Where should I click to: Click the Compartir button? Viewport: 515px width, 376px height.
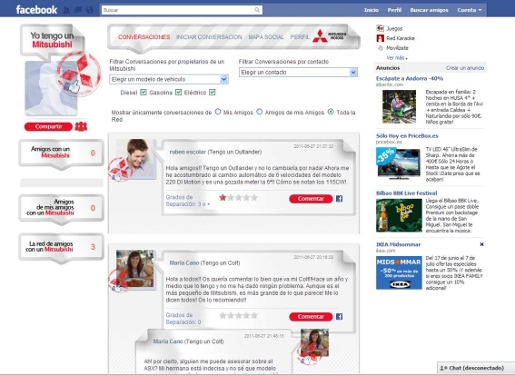tap(48, 127)
